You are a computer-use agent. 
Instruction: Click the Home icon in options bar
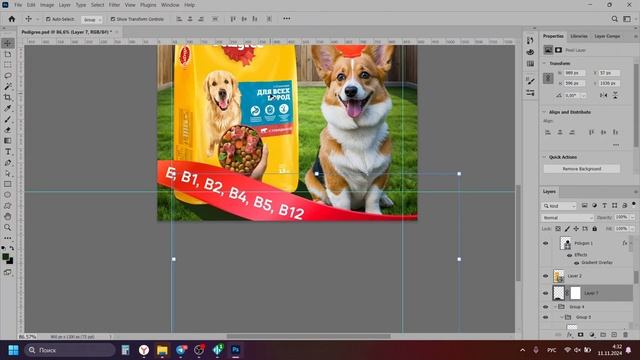point(12,19)
